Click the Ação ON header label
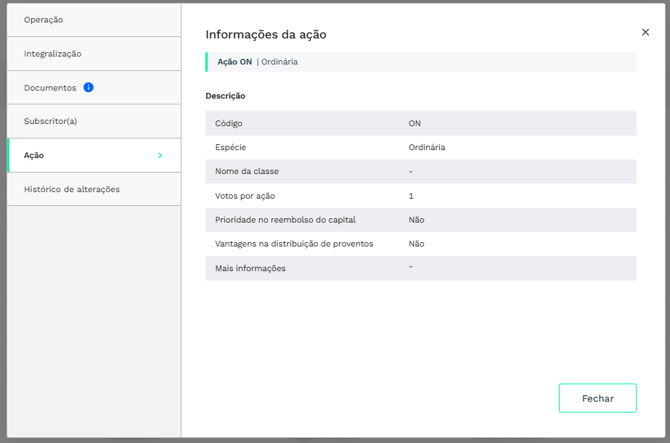This screenshot has width=670, height=443. [234, 62]
